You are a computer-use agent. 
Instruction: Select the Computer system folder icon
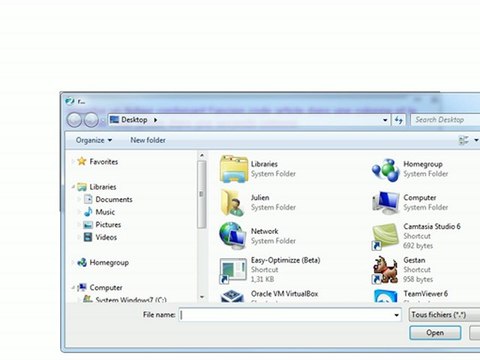386,203
